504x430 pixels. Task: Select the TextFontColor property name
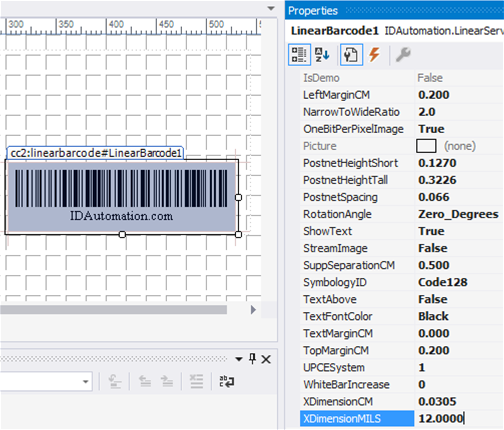(337, 316)
